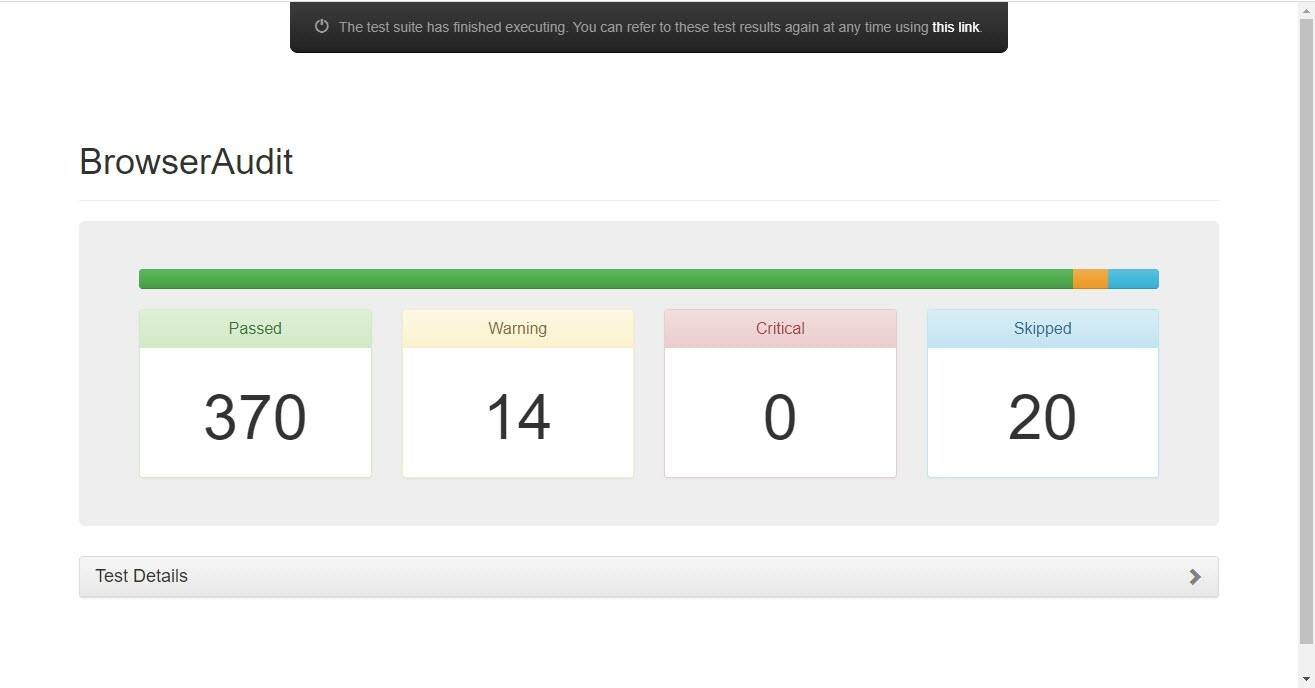Click the scrollbar up arrow
The height and width of the screenshot is (688, 1315).
coord(1306,8)
